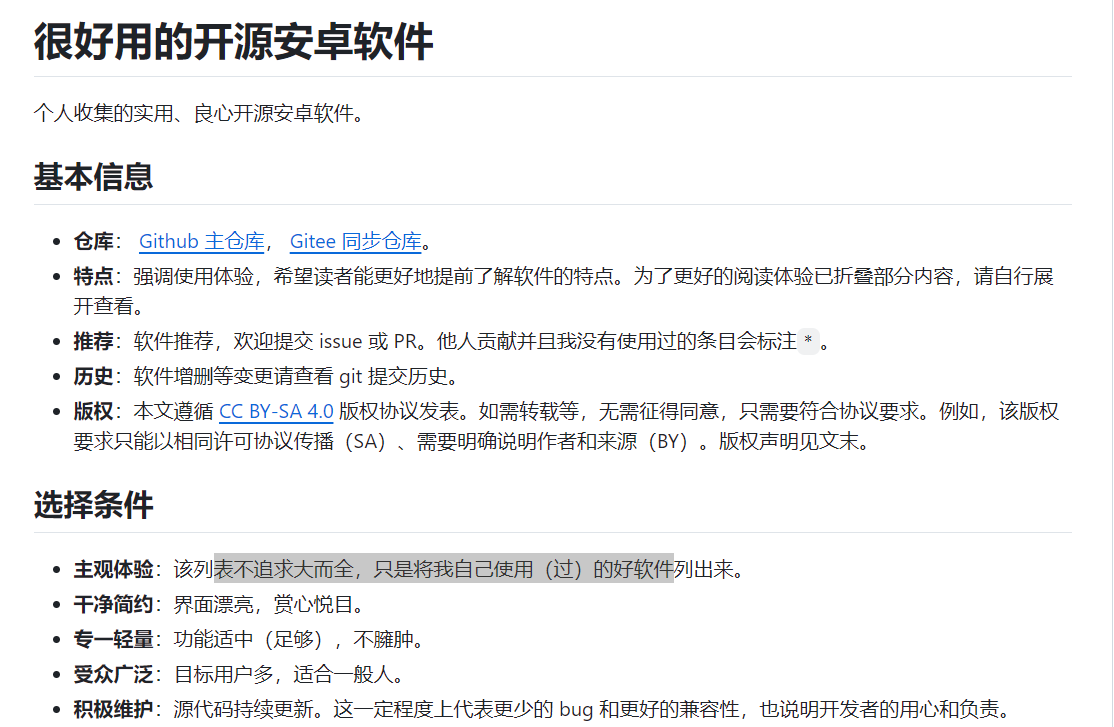Click the highlighted selected text in 主观体验
This screenshot has height=727, width=1114.
[x=443, y=570]
